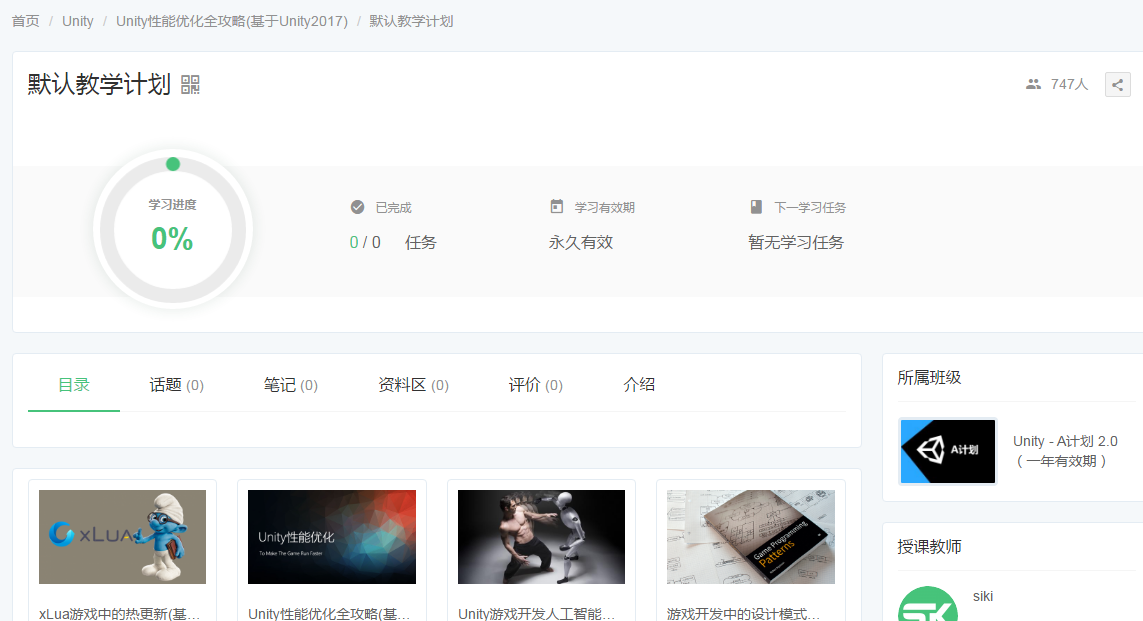Go to 首页 in the breadcrumb
This screenshot has height=621, width=1143.
tap(26, 21)
